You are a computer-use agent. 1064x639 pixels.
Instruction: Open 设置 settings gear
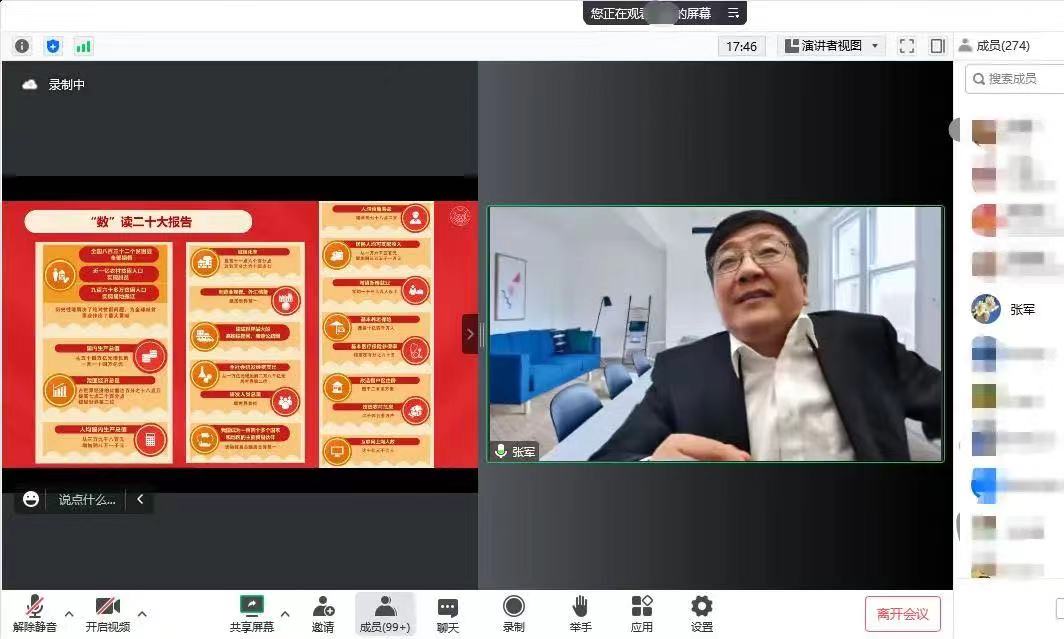click(x=702, y=613)
